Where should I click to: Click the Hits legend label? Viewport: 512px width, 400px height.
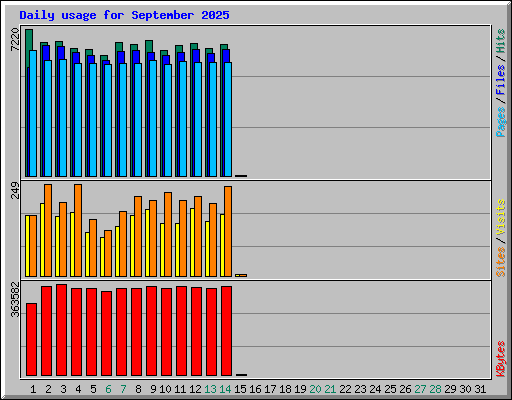click(500, 41)
